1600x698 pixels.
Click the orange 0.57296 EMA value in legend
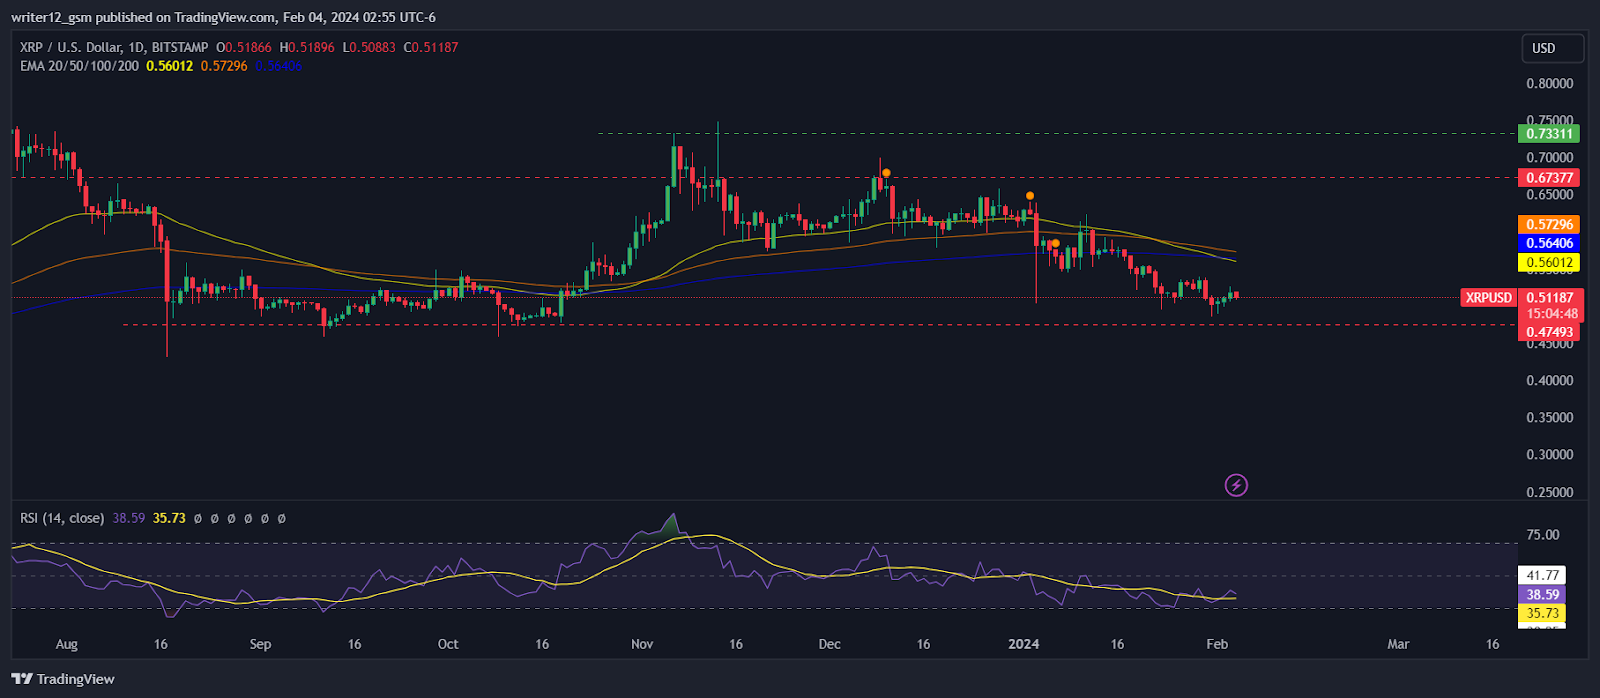tap(224, 66)
